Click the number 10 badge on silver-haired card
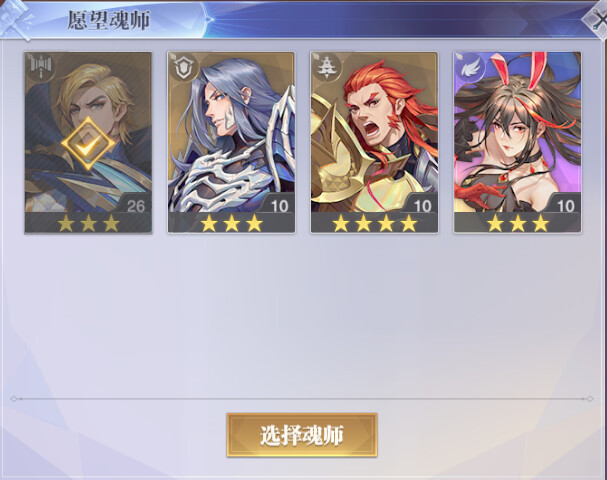This screenshot has height=480, width=607. (x=279, y=206)
